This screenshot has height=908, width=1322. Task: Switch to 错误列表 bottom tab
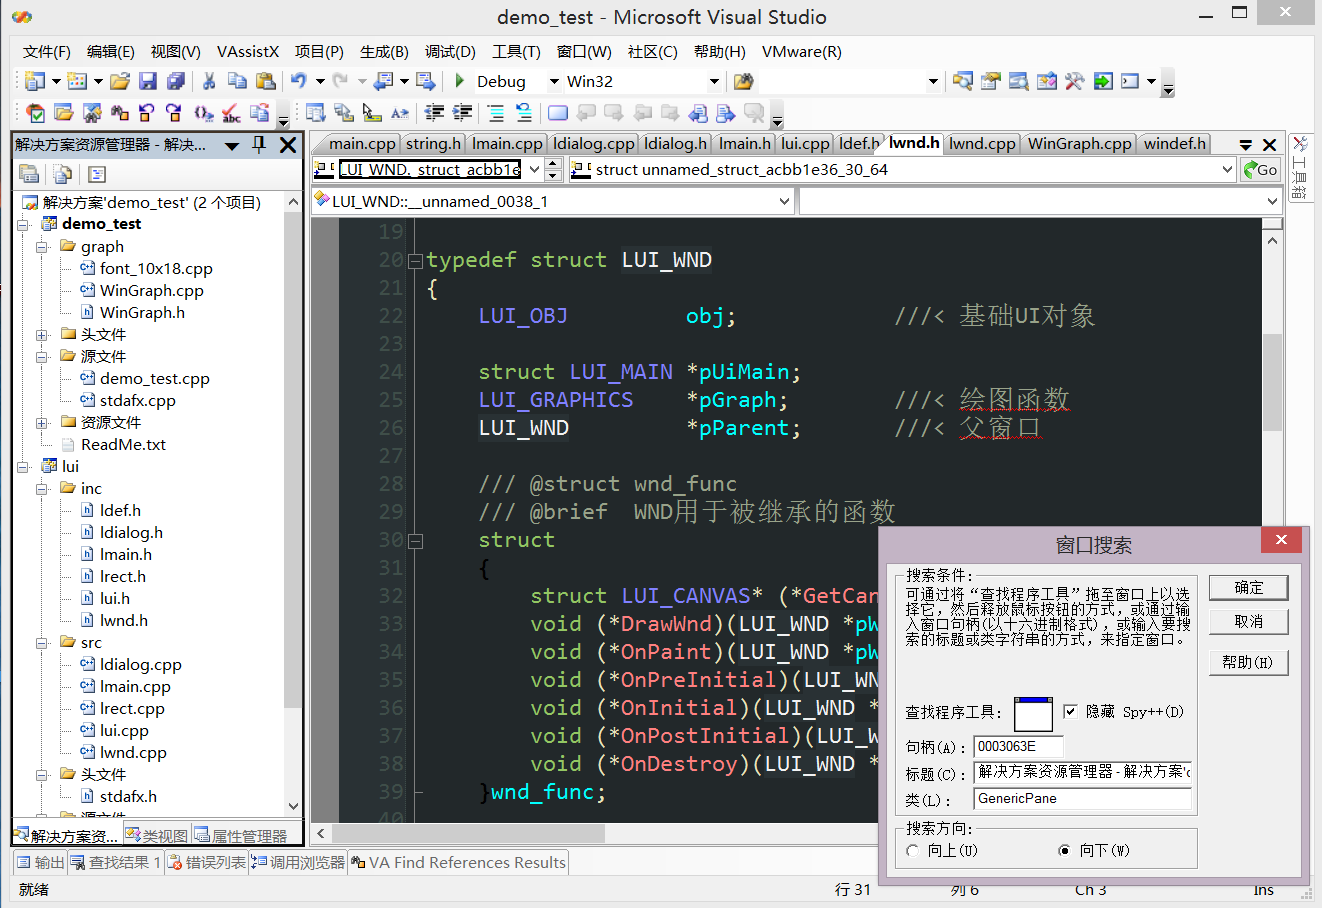click(x=207, y=862)
